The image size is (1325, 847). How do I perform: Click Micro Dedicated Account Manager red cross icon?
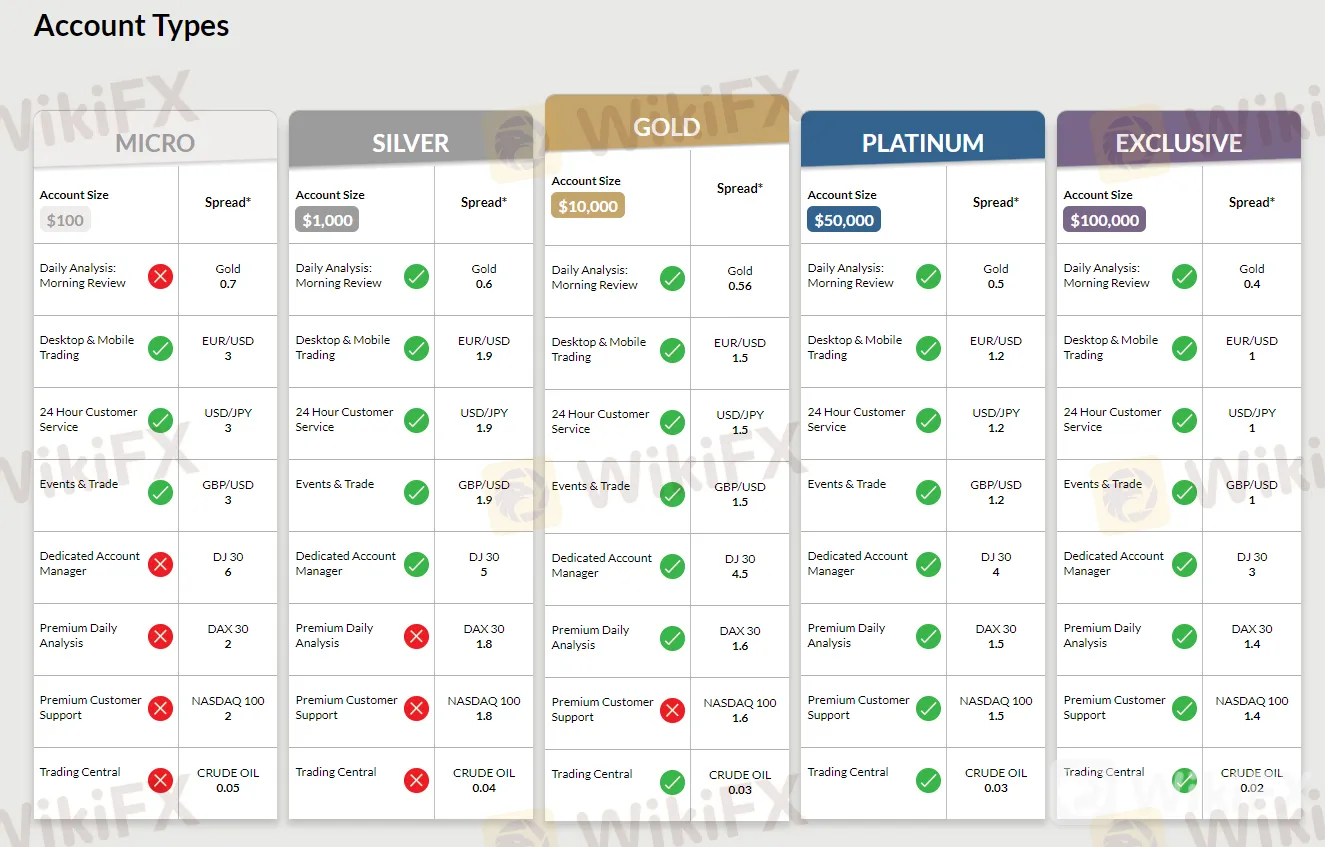click(x=160, y=564)
